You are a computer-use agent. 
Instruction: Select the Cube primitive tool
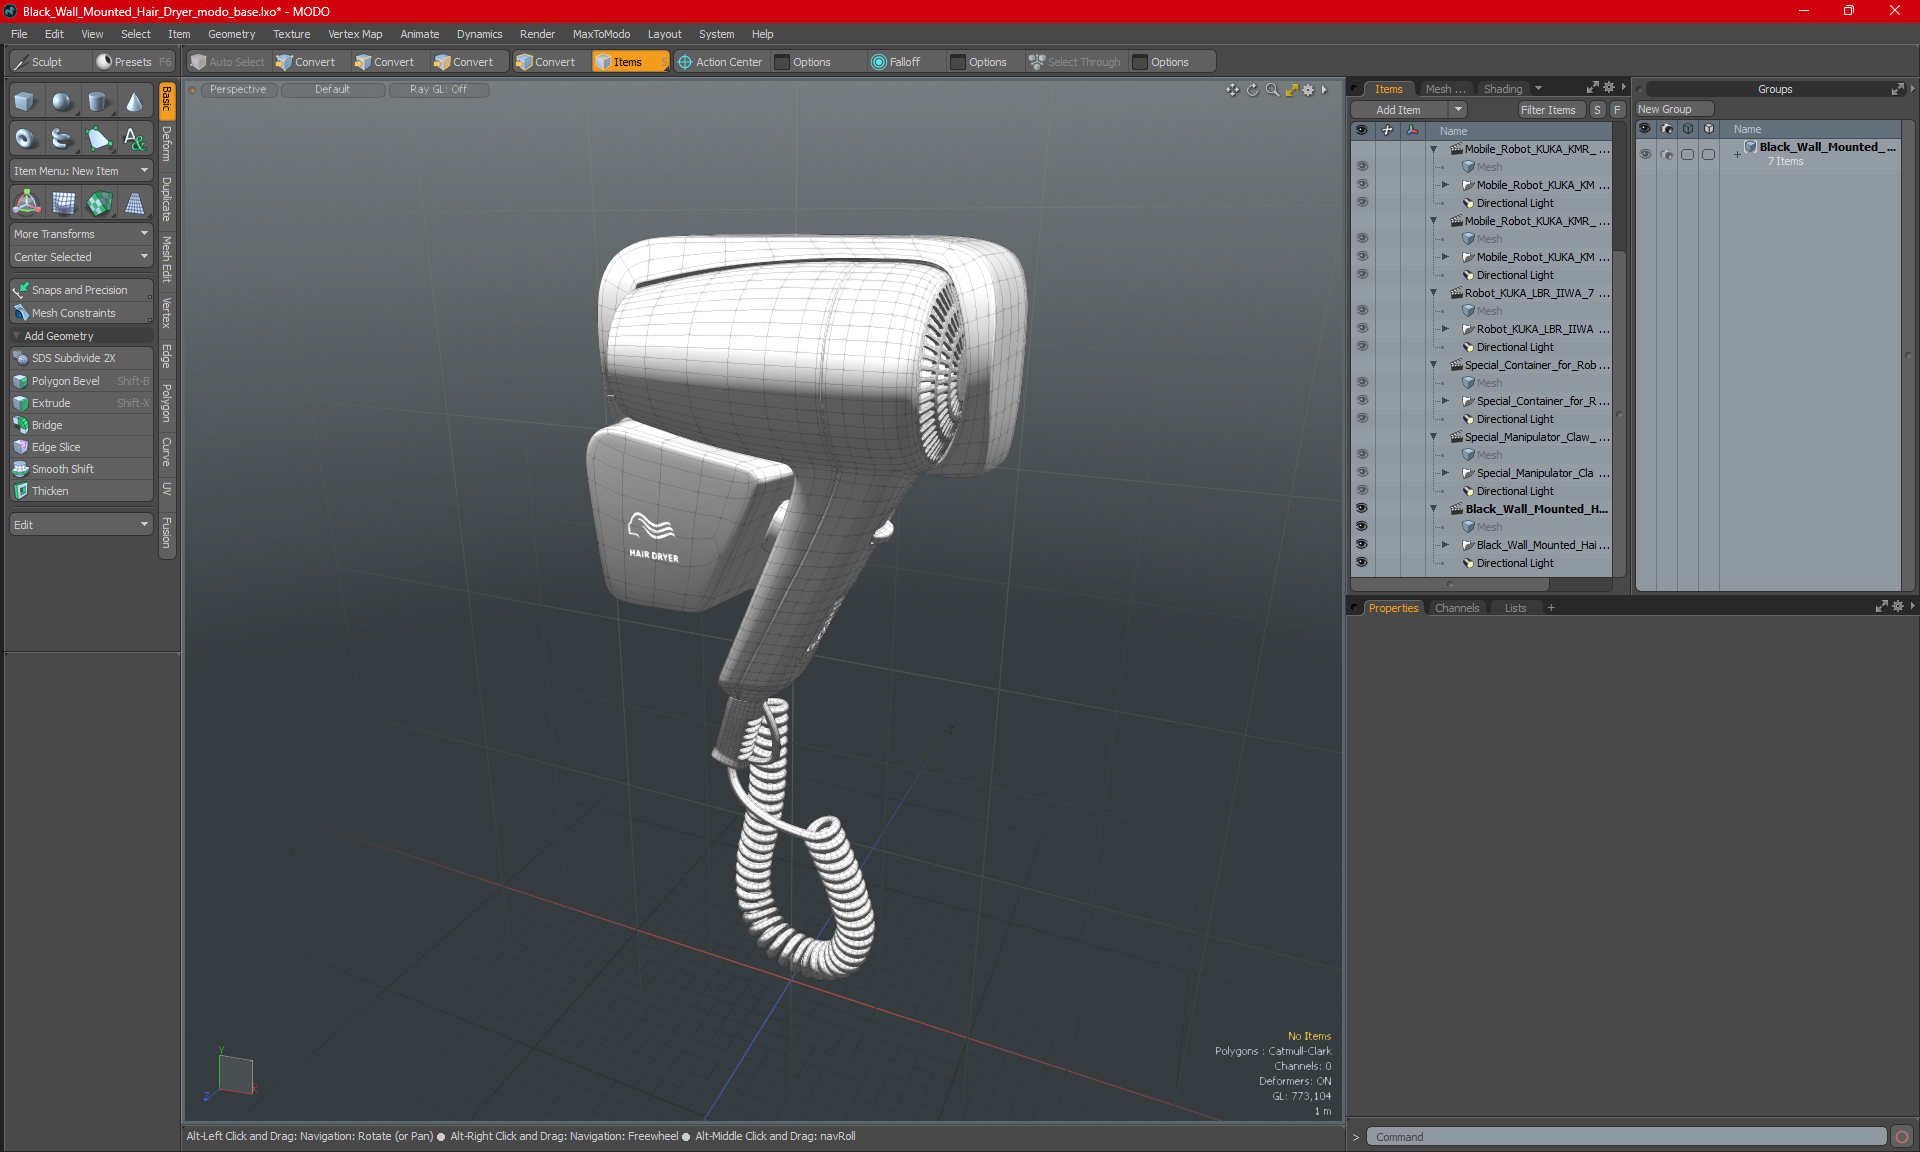pos(25,102)
